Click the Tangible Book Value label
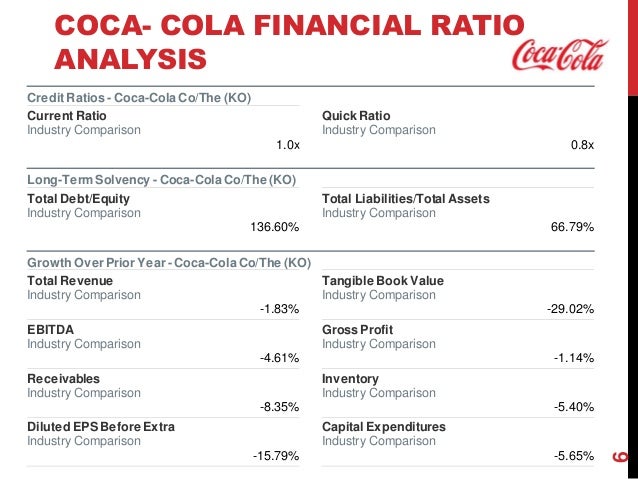 382,281
